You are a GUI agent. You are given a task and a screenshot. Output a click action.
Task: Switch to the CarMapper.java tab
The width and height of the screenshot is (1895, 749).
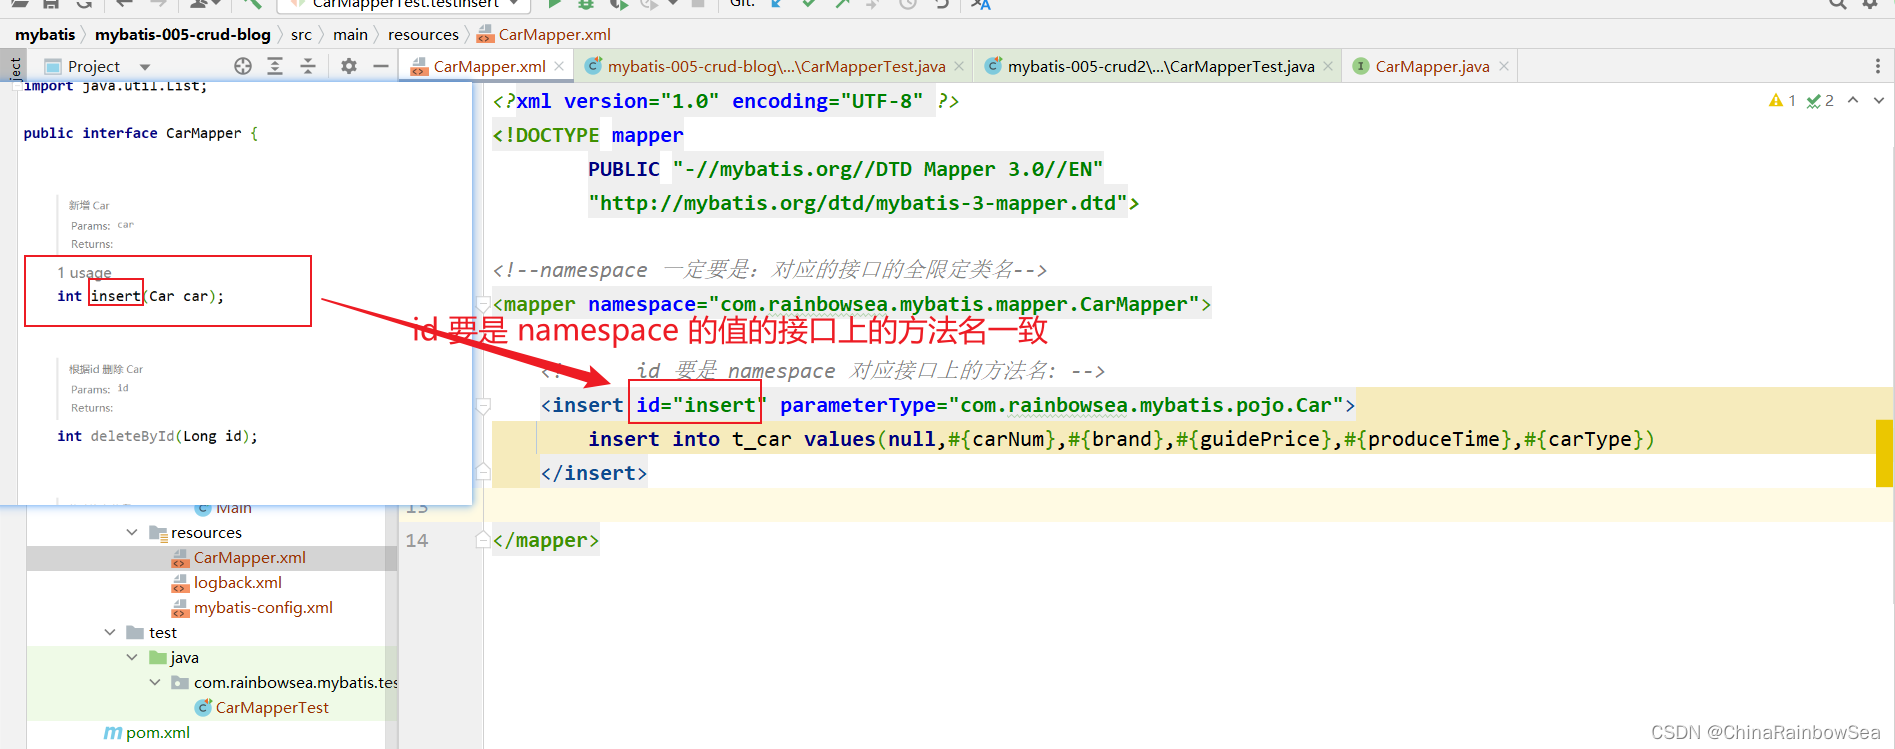point(1432,66)
